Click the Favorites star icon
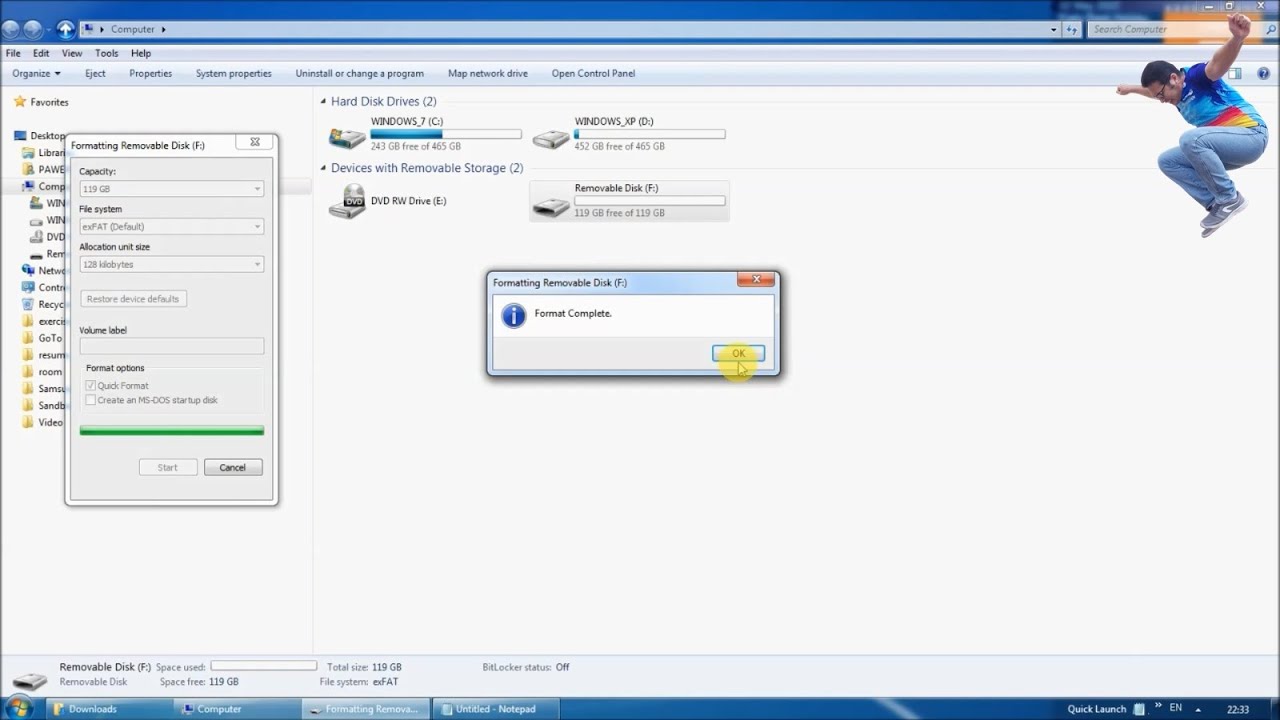Viewport: 1280px width, 720px height. point(20,102)
